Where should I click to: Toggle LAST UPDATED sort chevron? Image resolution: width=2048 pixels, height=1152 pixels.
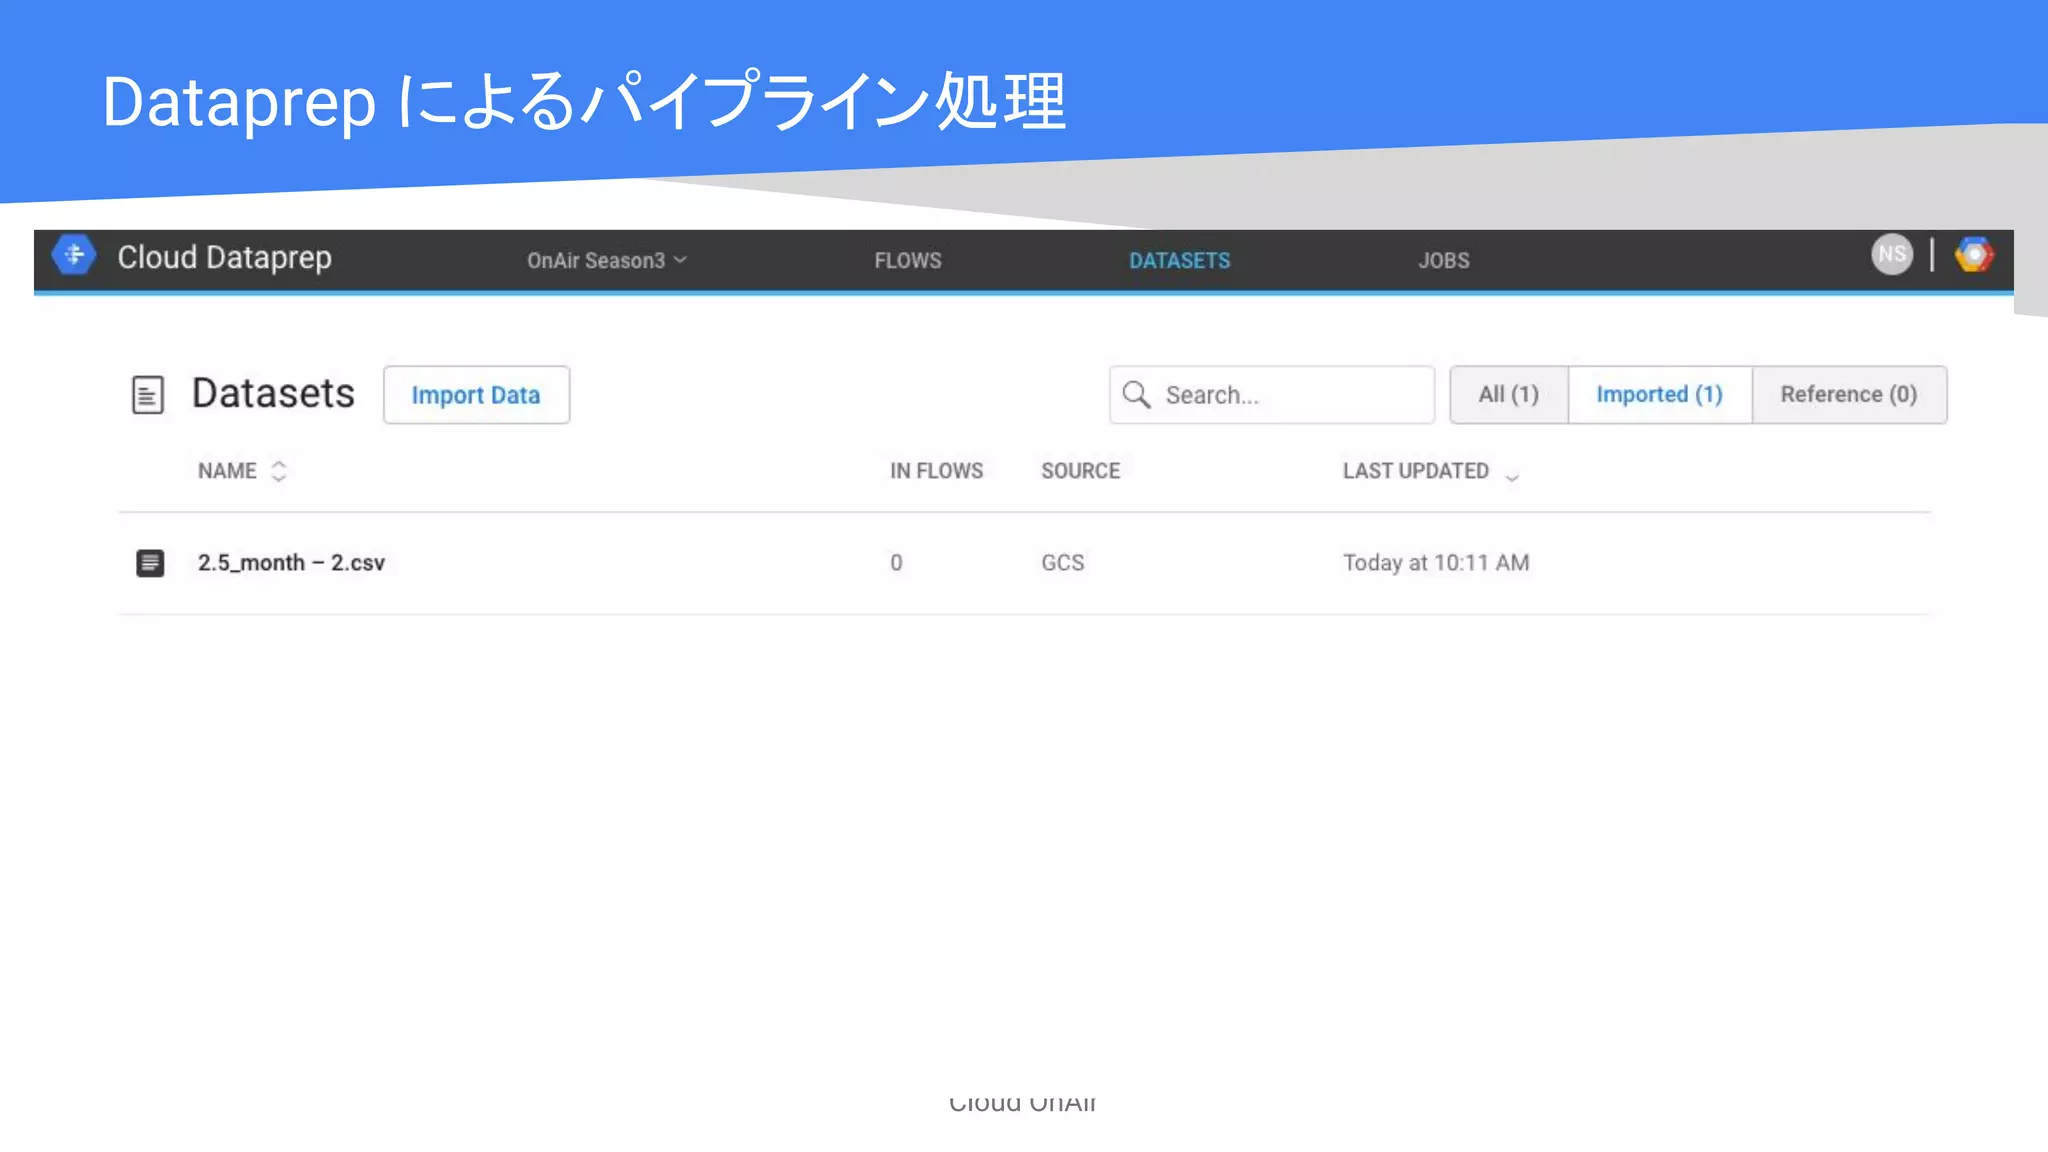pyautogui.click(x=1512, y=477)
